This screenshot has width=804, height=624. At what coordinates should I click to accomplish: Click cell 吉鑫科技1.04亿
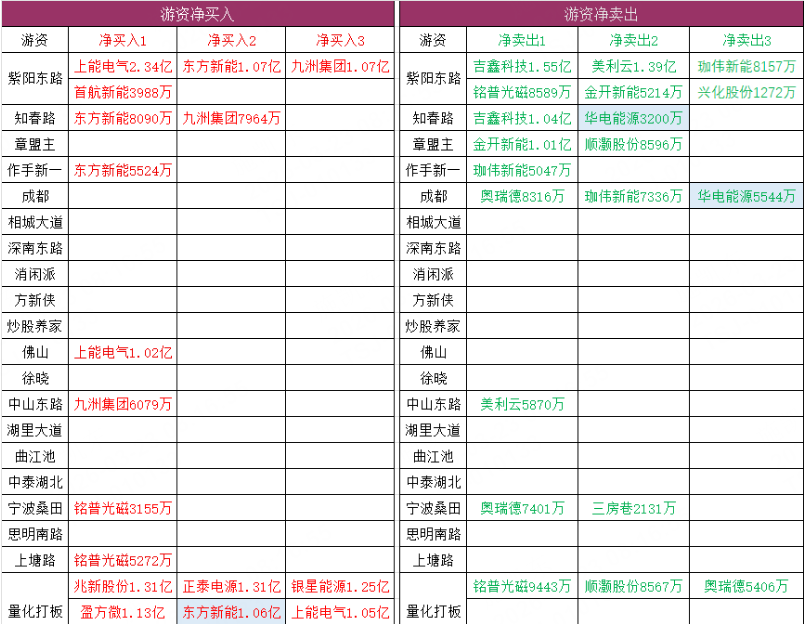coord(522,118)
